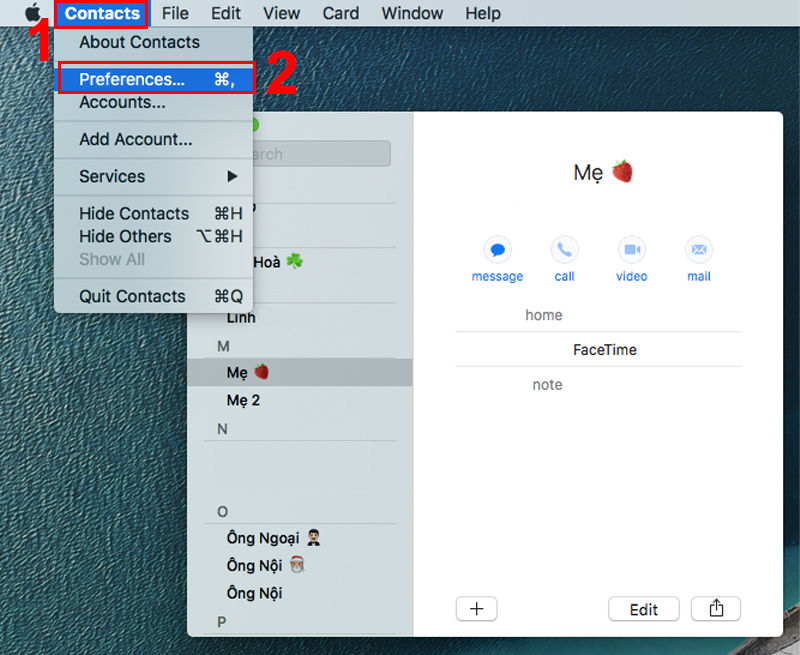Start a phone call with the call icon
The image size is (800, 655).
coord(564,250)
